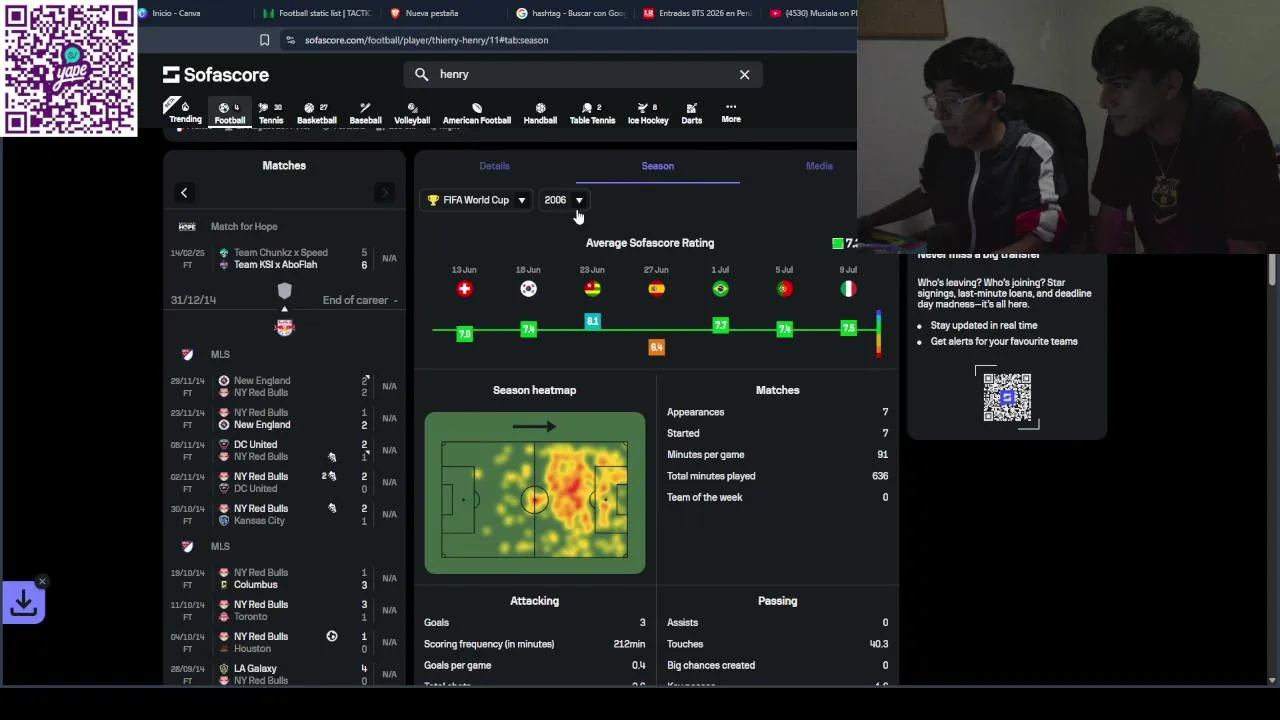Click the Sofascore logo

[216, 75]
